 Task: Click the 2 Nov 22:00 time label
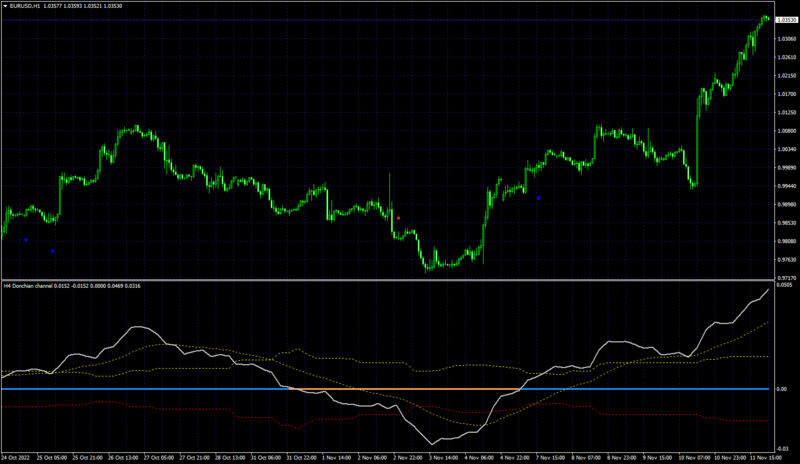click(x=408, y=458)
